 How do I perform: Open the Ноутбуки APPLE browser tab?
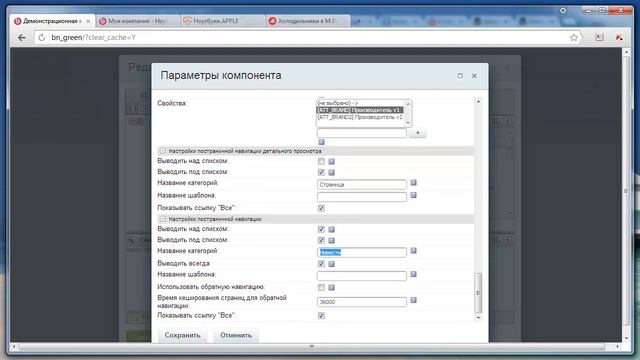click(222, 21)
